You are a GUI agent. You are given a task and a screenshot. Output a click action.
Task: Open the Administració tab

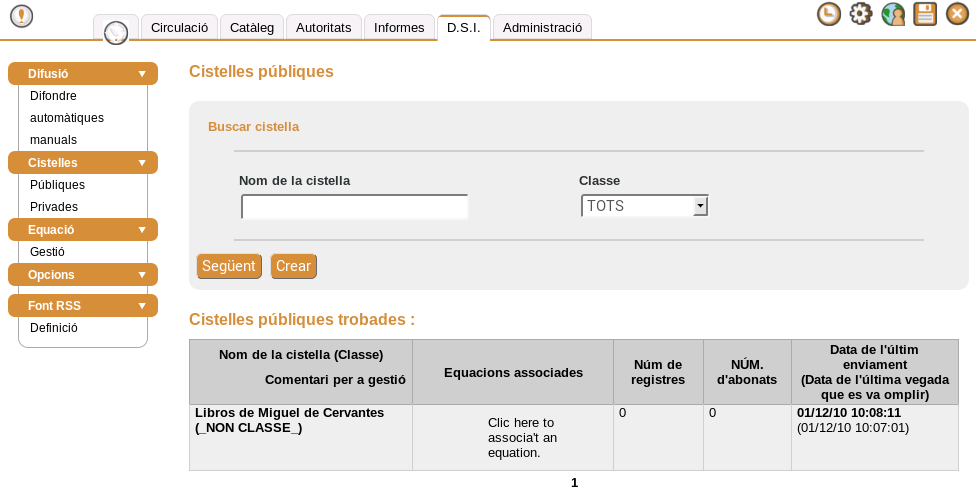(542, 28)
